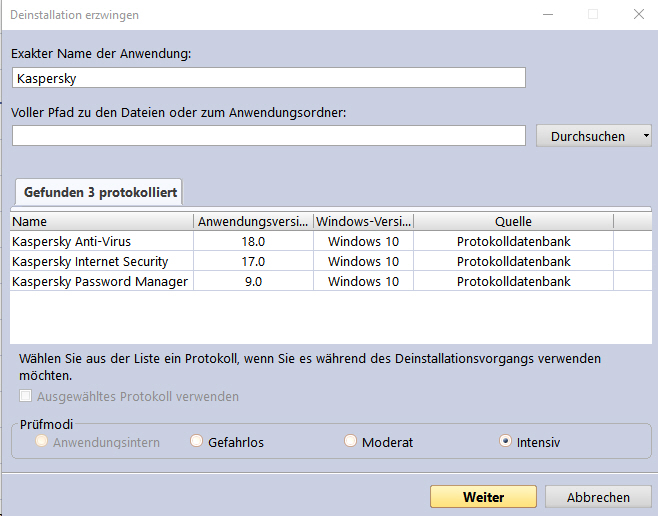Select the Anwendungsintern radio button
Screen dimensions: 658x516
click(x=41, y=441)
